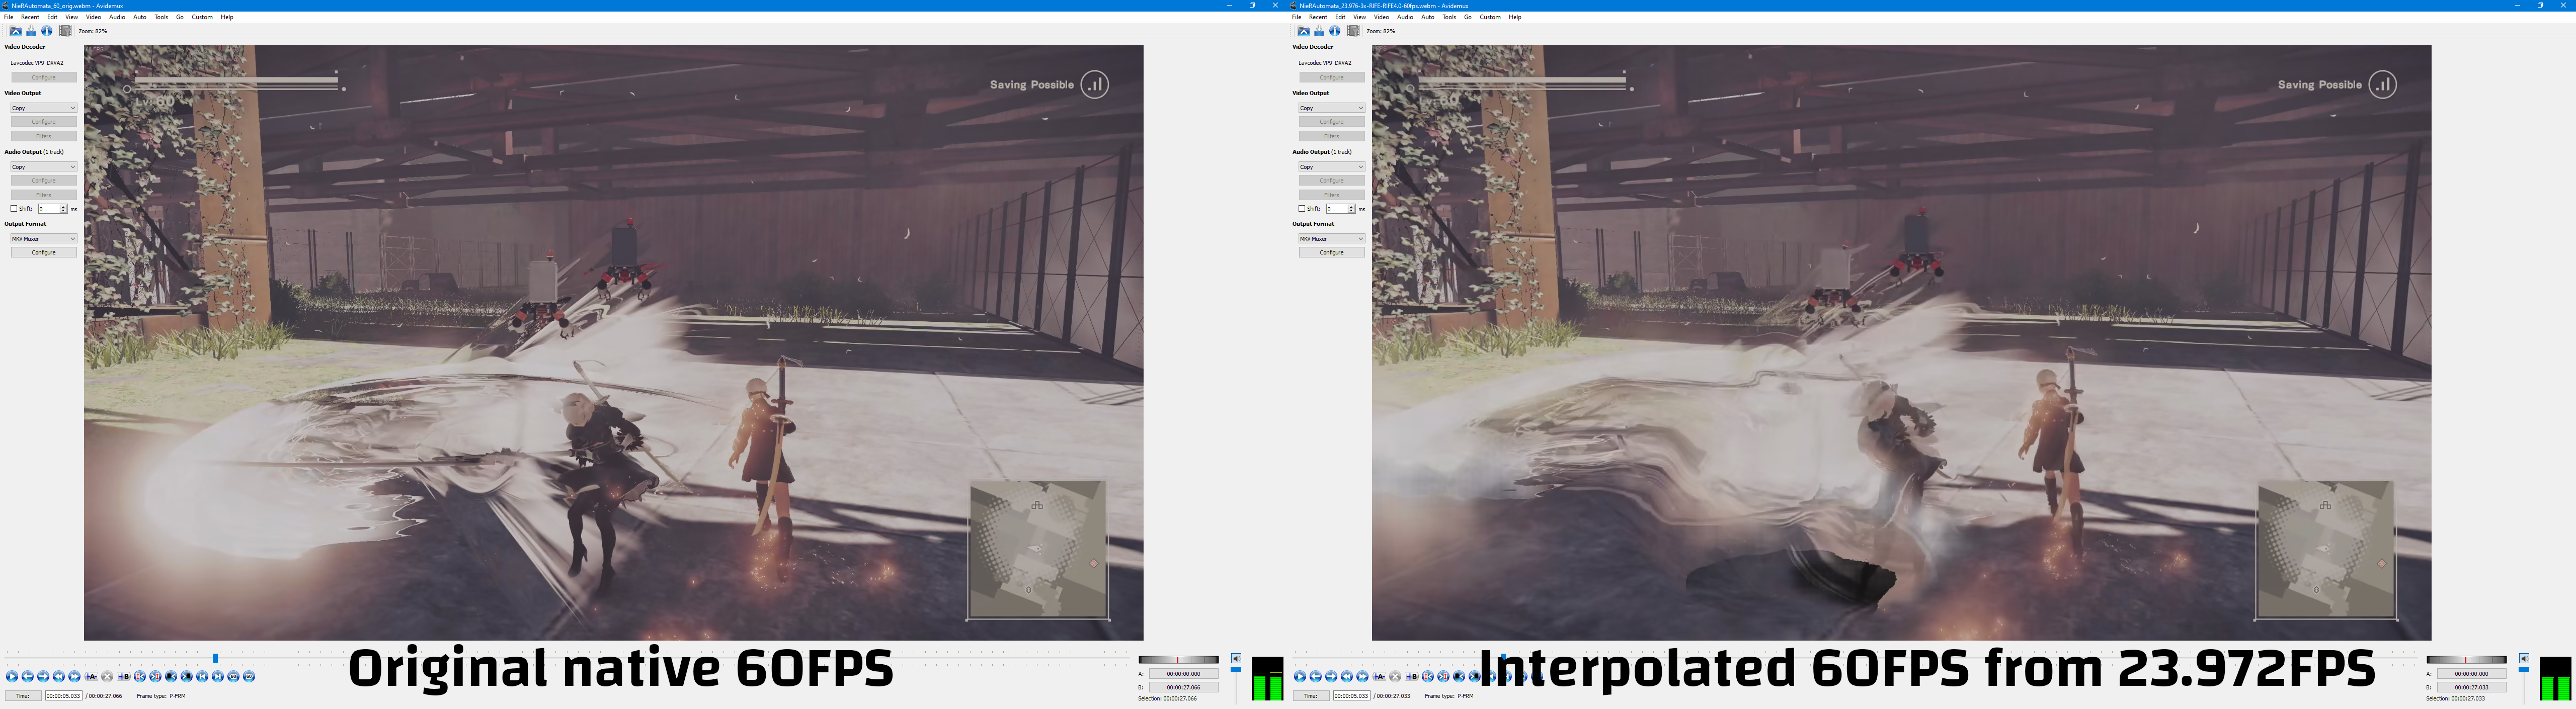Current time field 00:00:05.033, right window

pyautogui.click(x=1352, y=696)
